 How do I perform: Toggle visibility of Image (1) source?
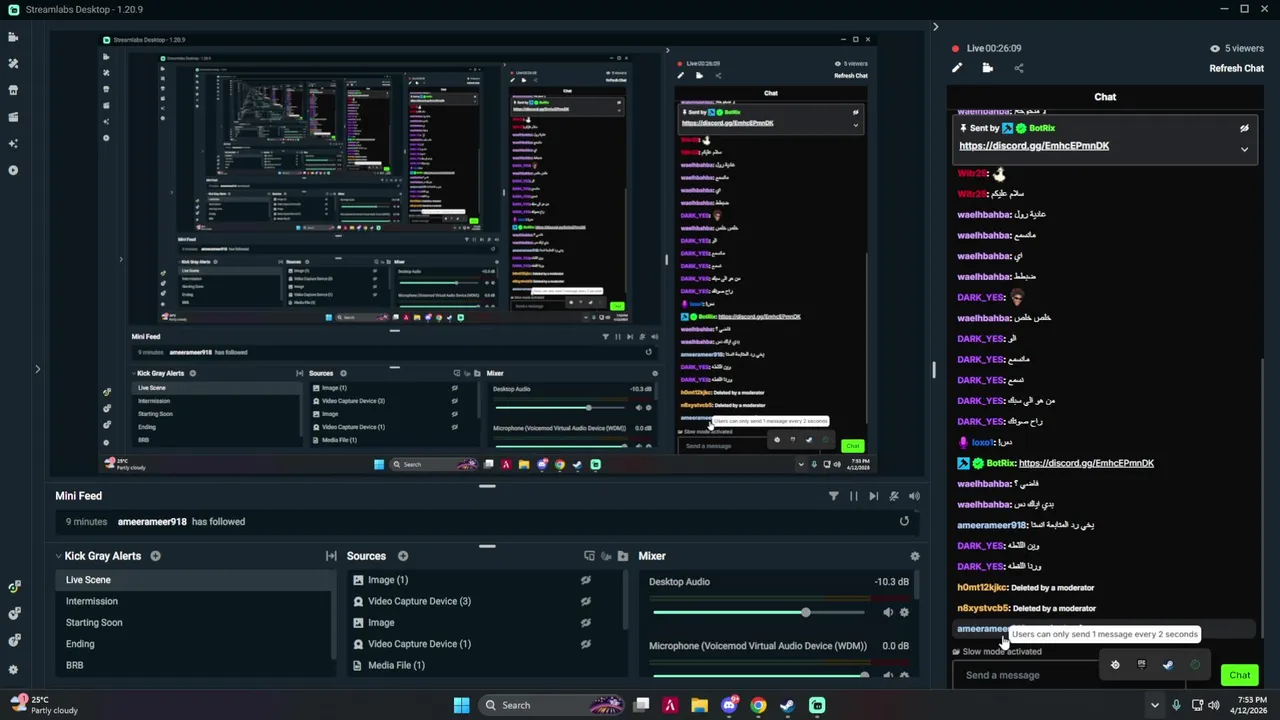(585, 580)
